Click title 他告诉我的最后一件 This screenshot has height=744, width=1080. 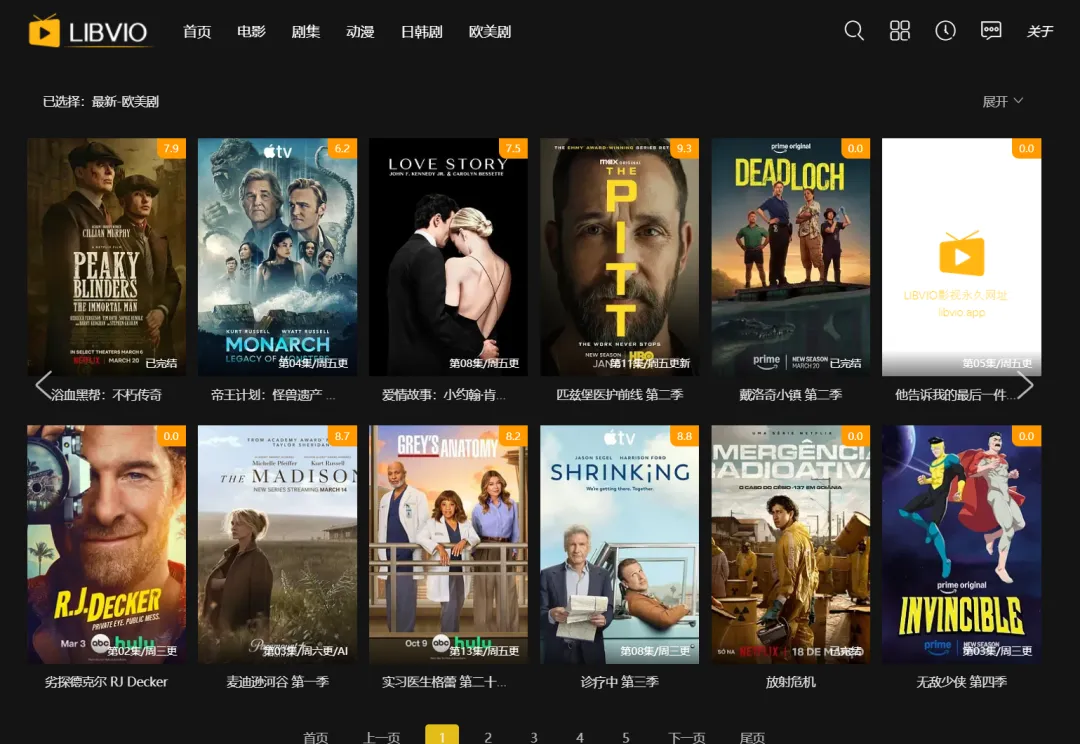pyautogui.click(x=955, y=395)
